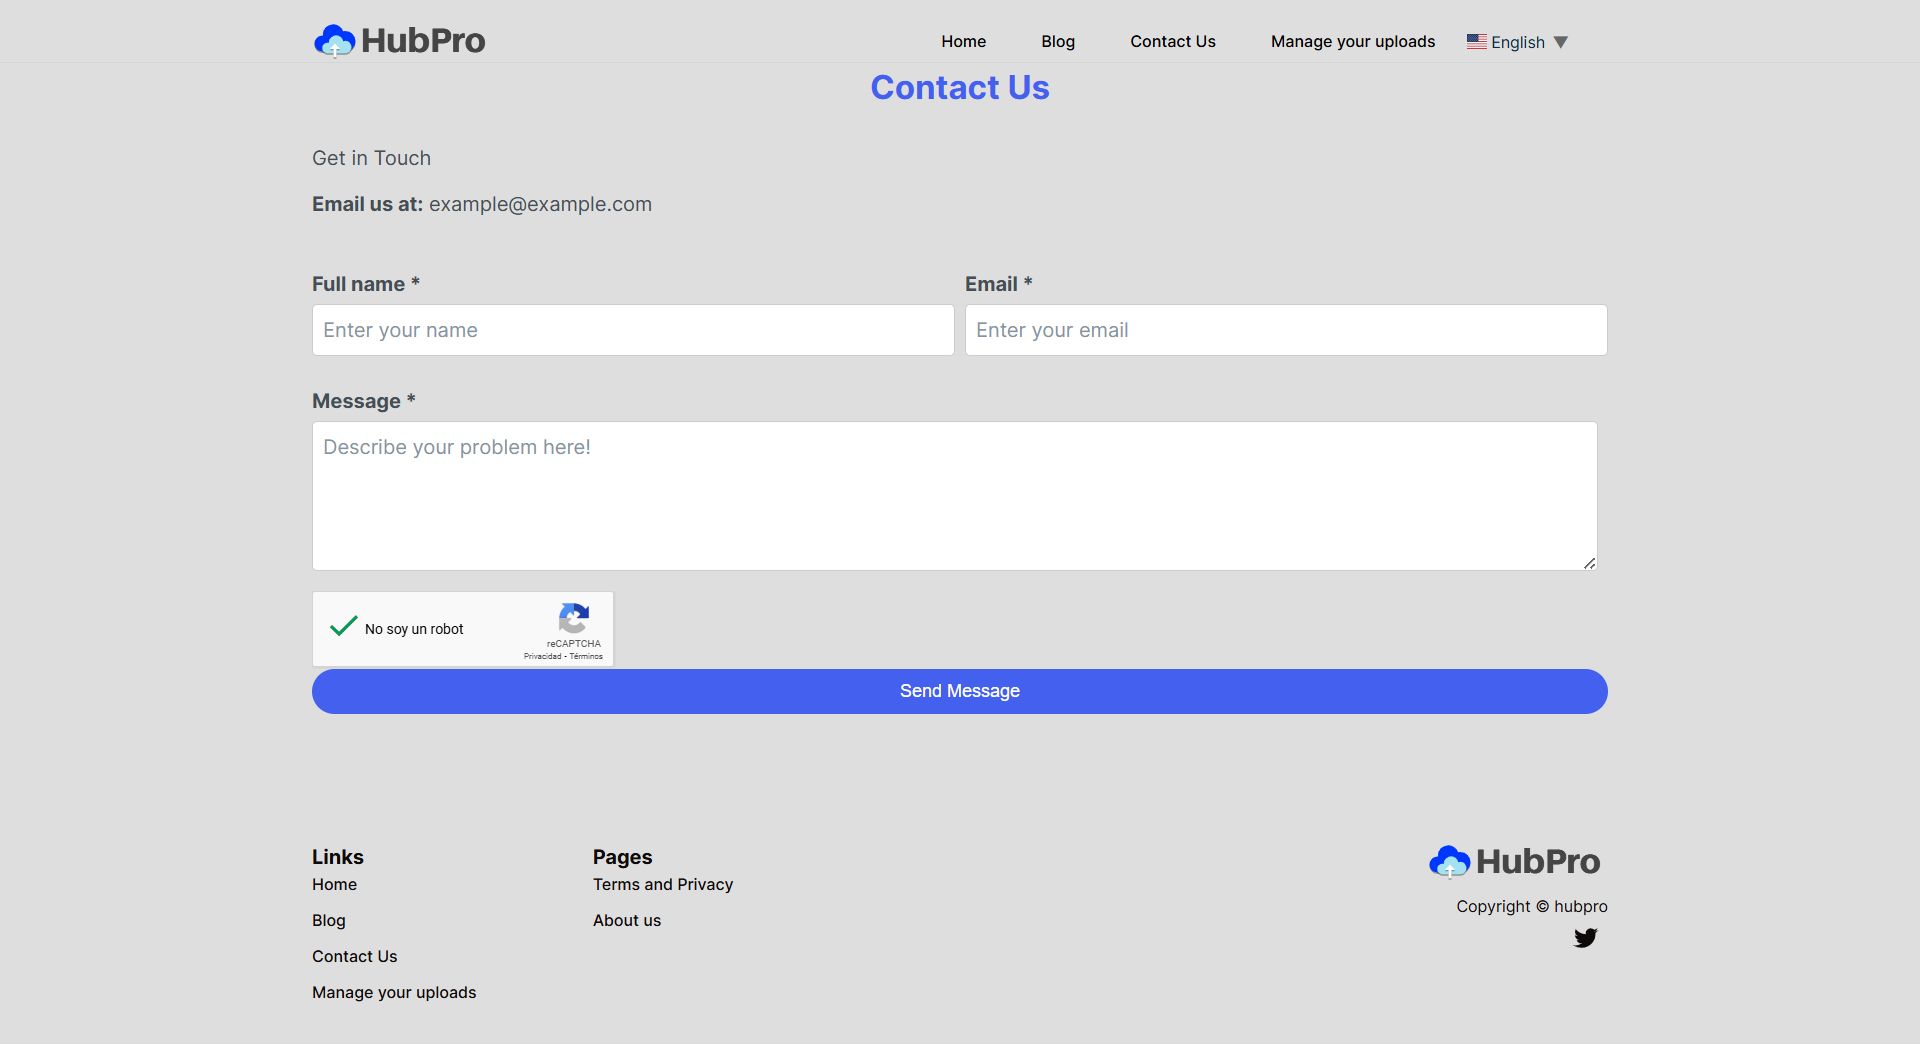Grab the message box resize handle

(x=1589, y=563)
